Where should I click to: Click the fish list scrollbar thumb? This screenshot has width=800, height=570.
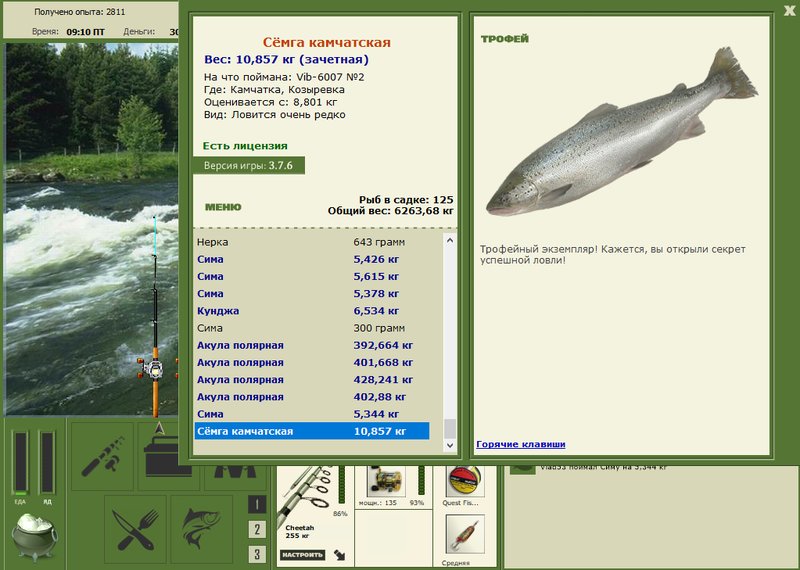(449, 429)
